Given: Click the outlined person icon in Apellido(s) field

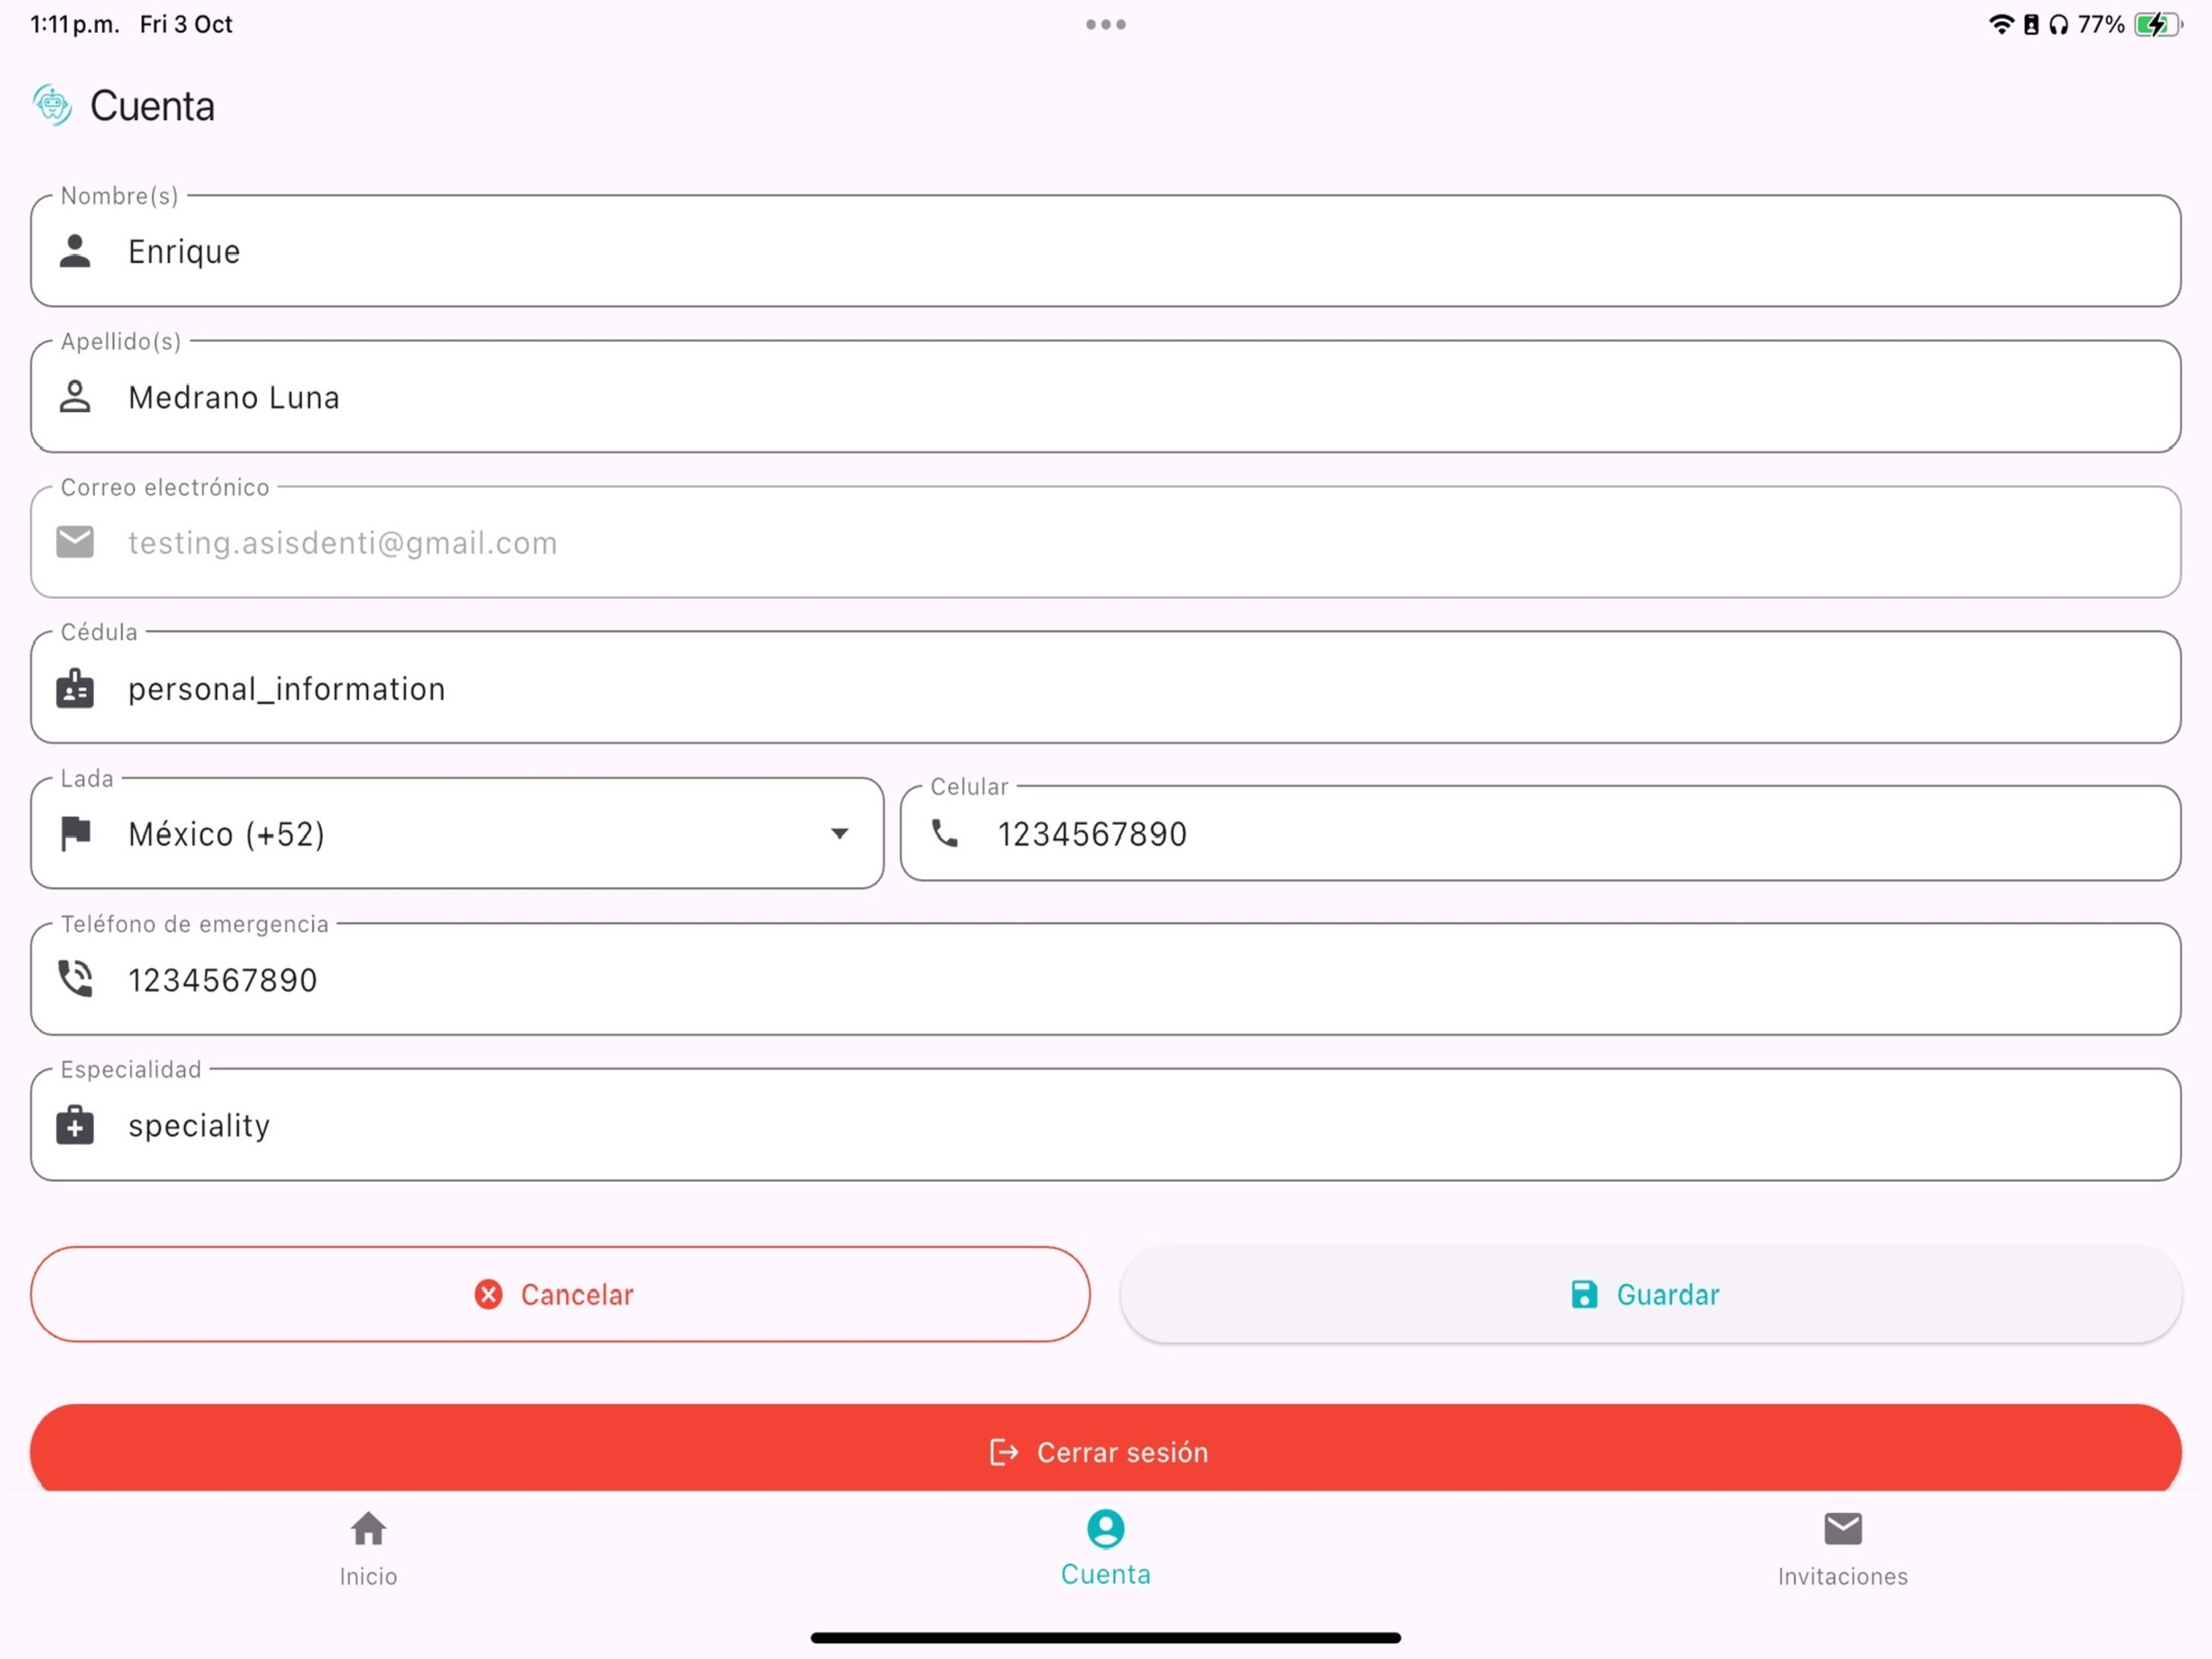Looking at the screenshot, I should 75,397.
